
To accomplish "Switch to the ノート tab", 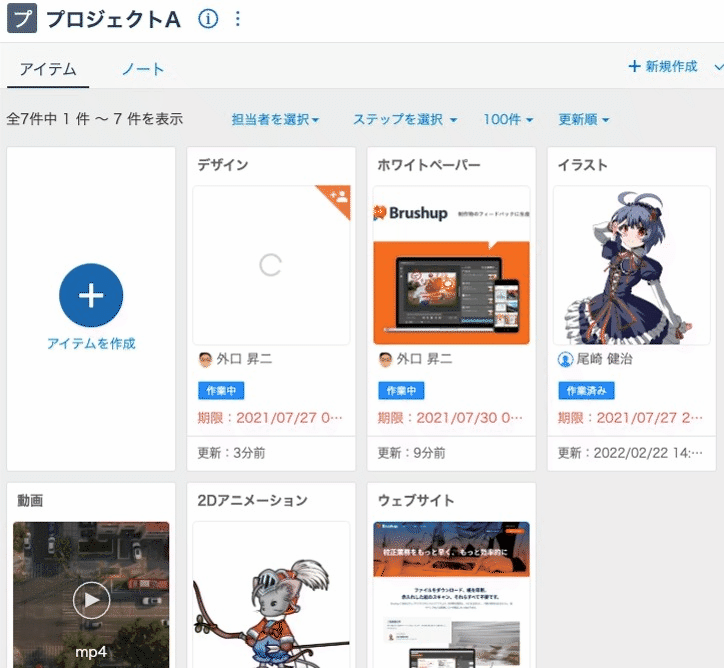I will pos(143,69).
